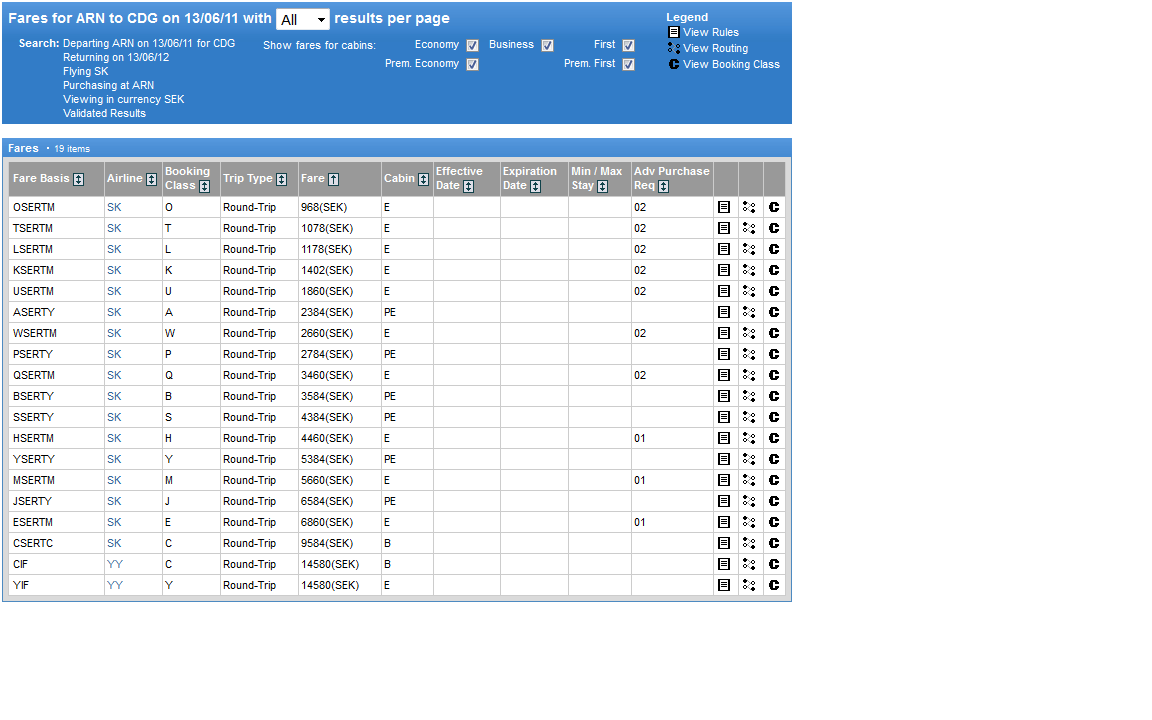Image resolution: width=1152 pixels, height=720 pixels.
Task: View booking class for LSERTM fare
Action: (x=774, y=249)
